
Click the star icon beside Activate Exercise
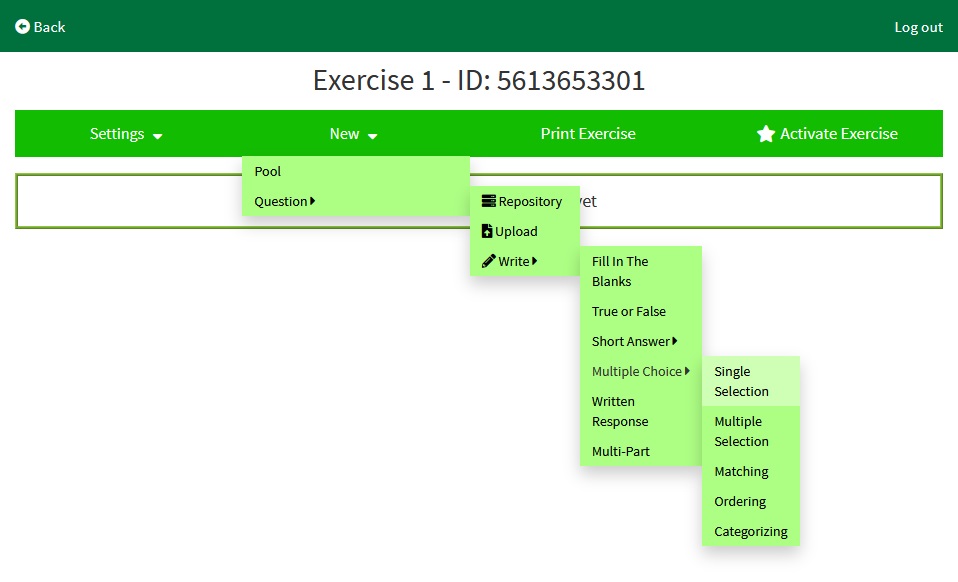(x=766, y=134)
